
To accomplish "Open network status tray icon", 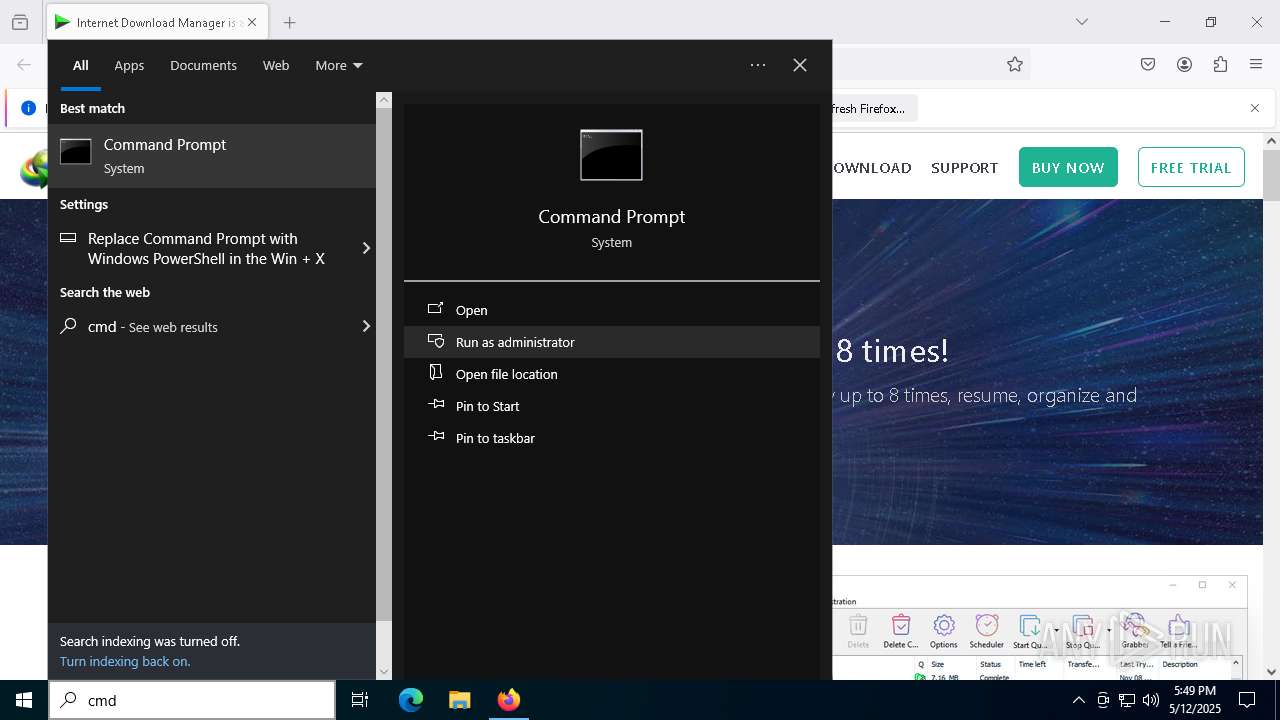I will pos(1127,700).
